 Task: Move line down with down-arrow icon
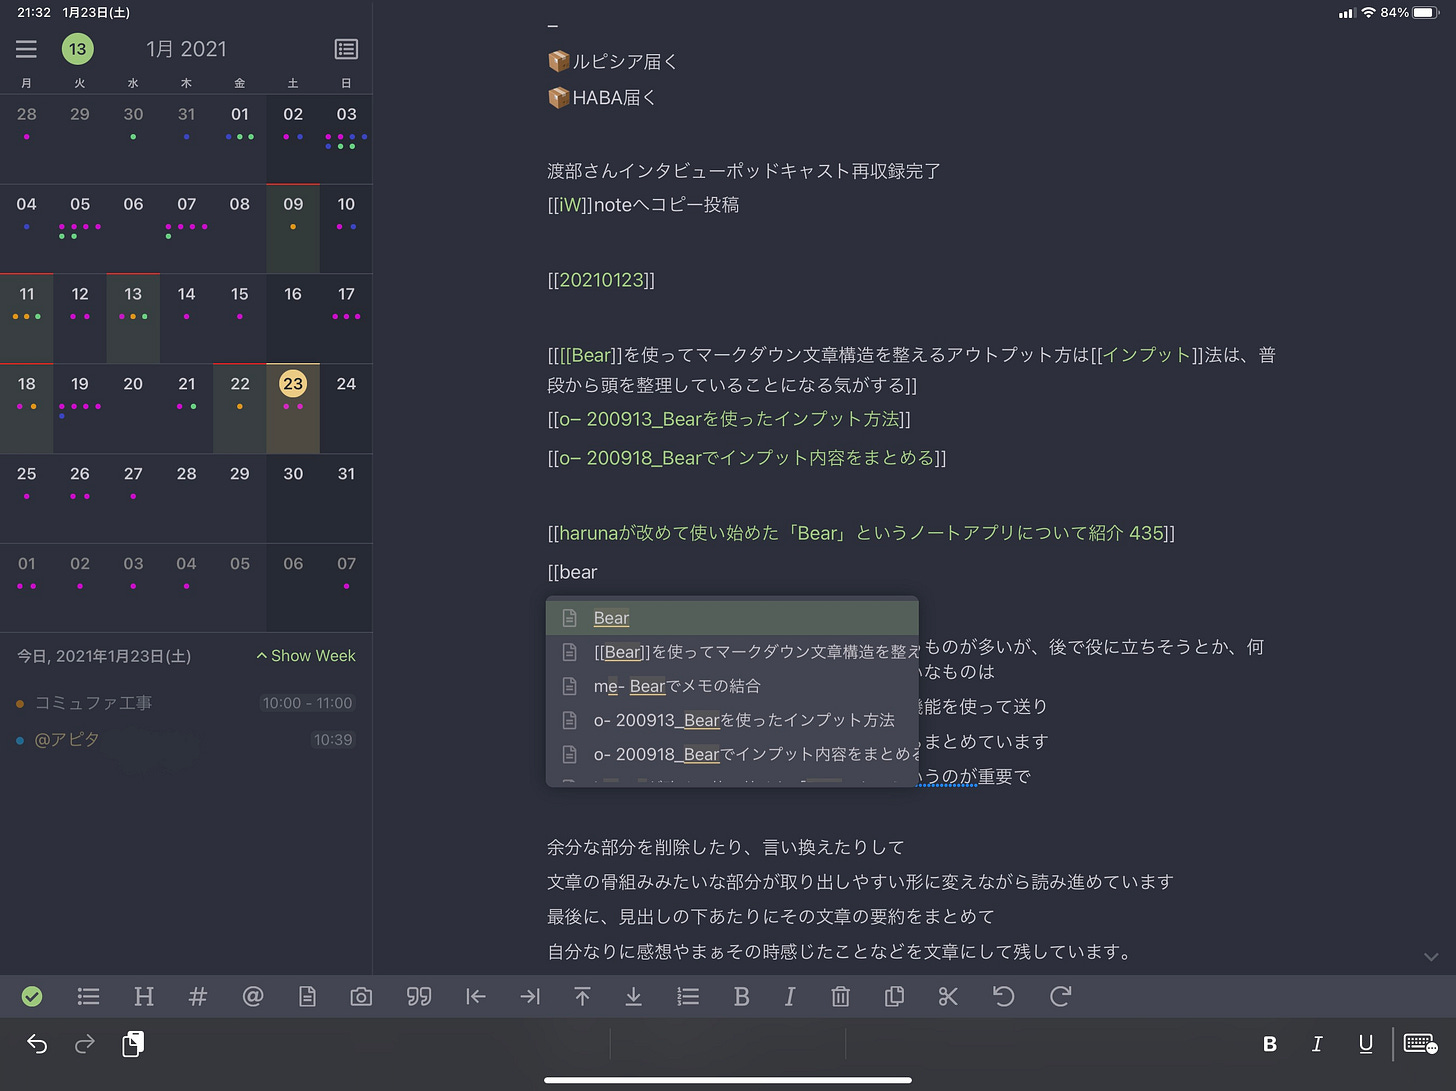[633, 996]
